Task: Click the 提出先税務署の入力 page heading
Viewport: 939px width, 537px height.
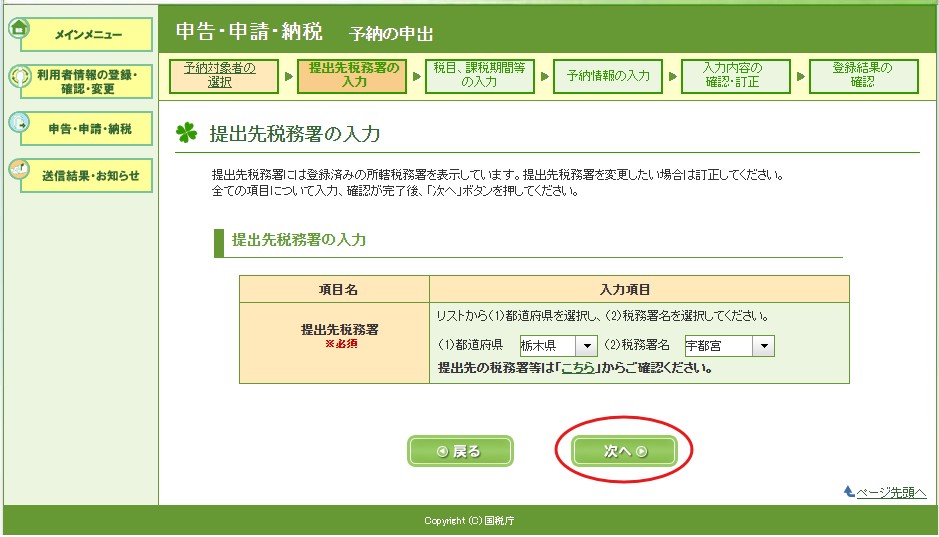Action: (294, 134)
